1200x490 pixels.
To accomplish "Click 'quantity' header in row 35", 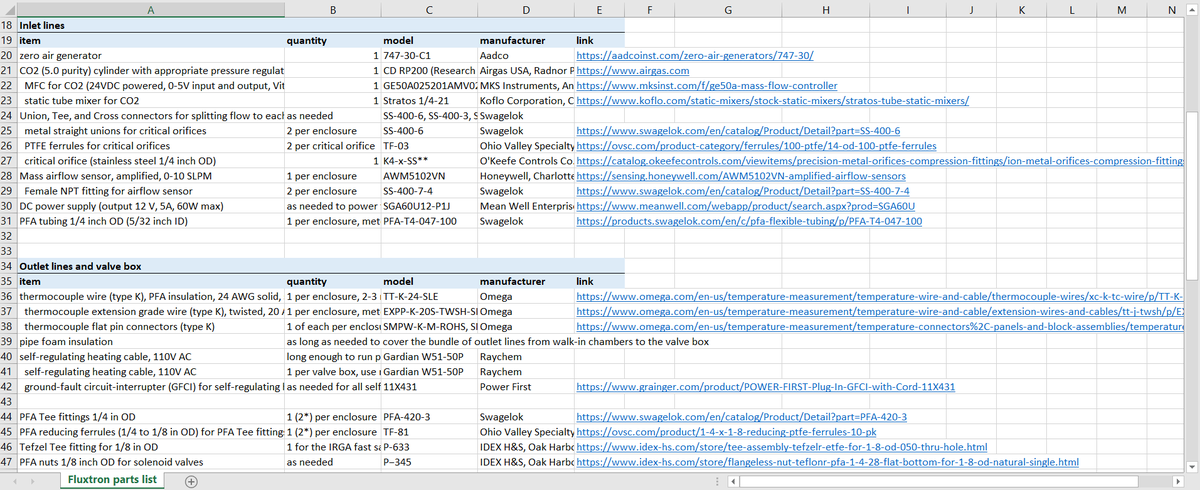I will point(333,282).
